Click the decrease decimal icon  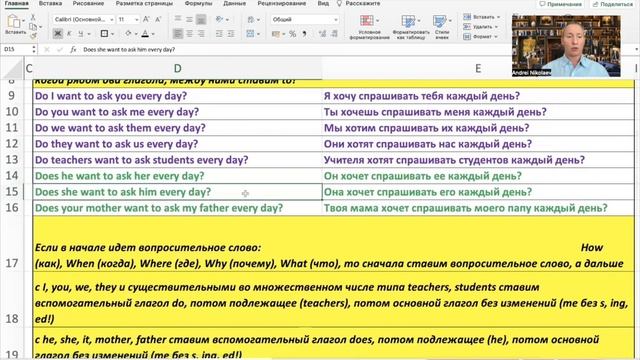(x=334, y=34)
